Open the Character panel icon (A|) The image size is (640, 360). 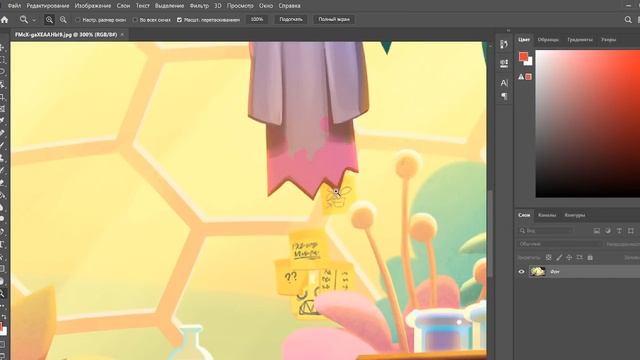pyautogui.click(x=504, y=83)
